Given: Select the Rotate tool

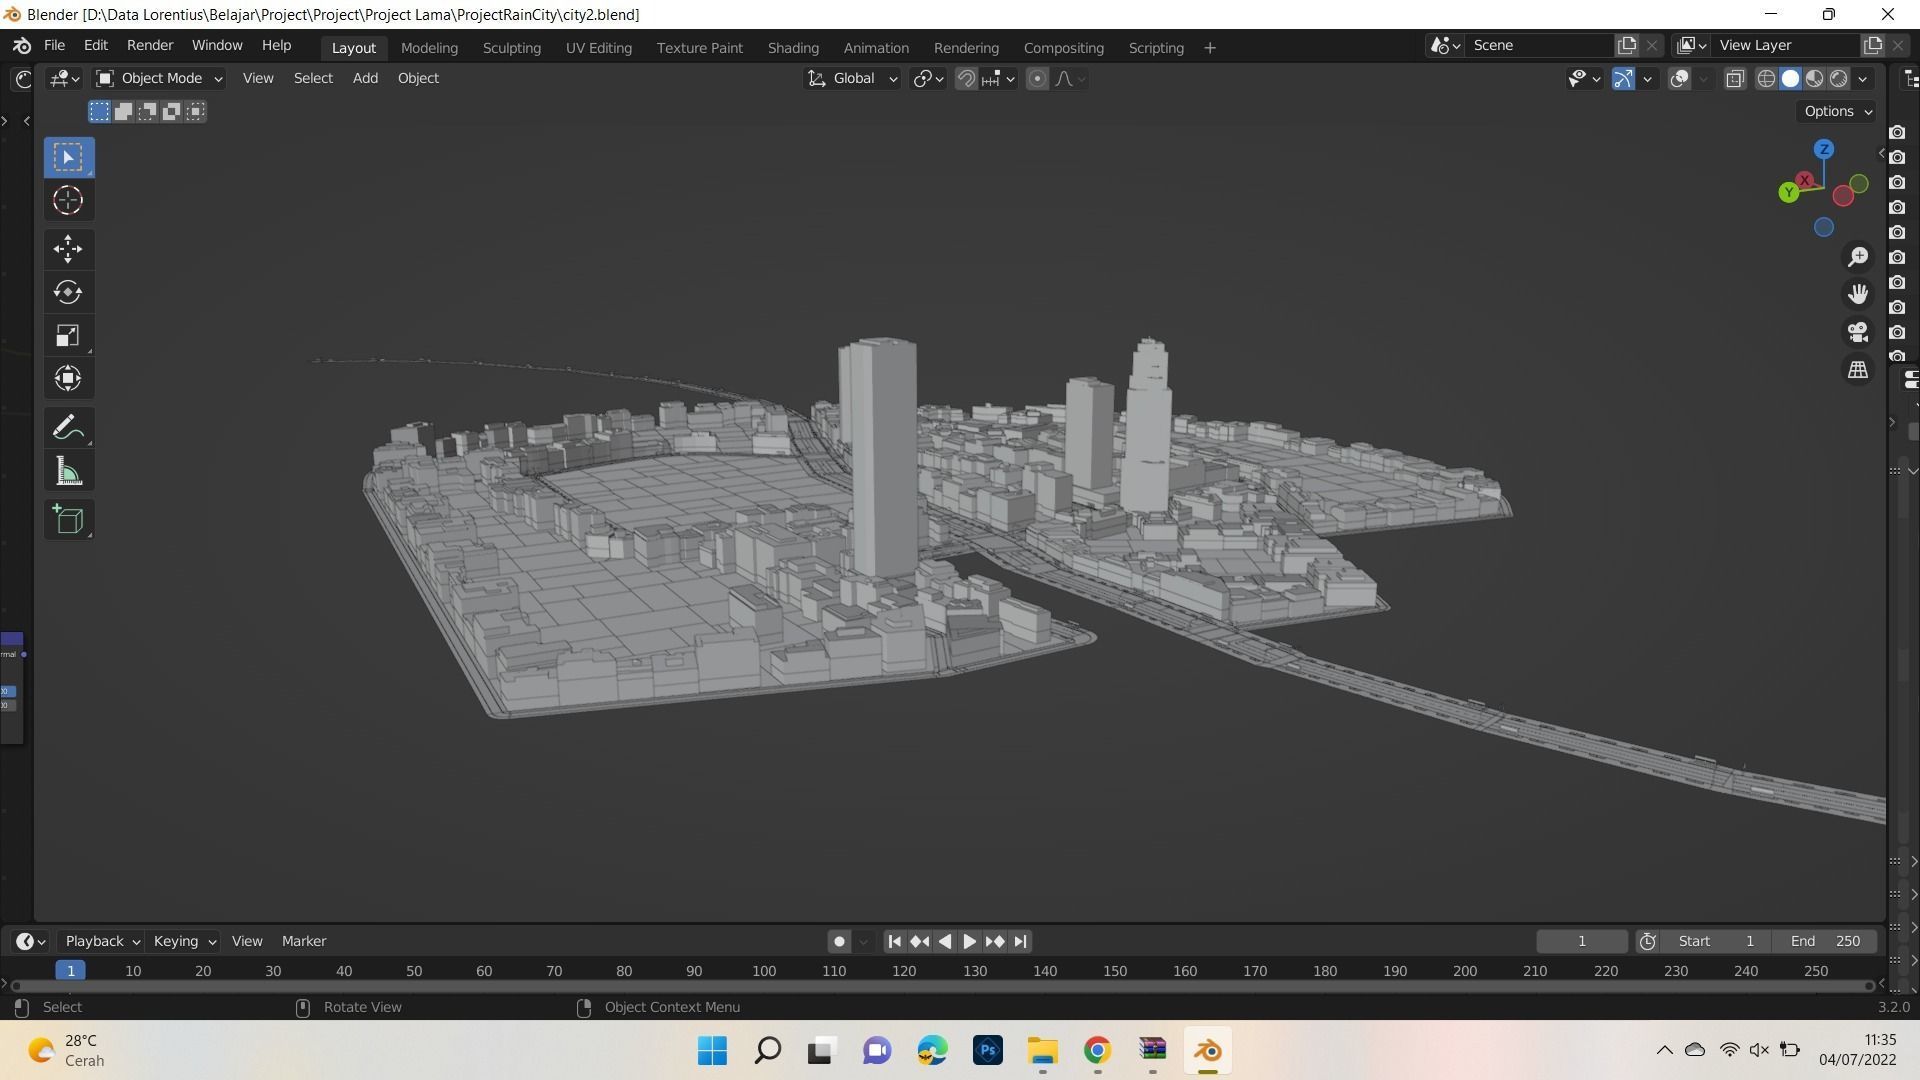Looking at the screenshot, I should pos(69,292).
